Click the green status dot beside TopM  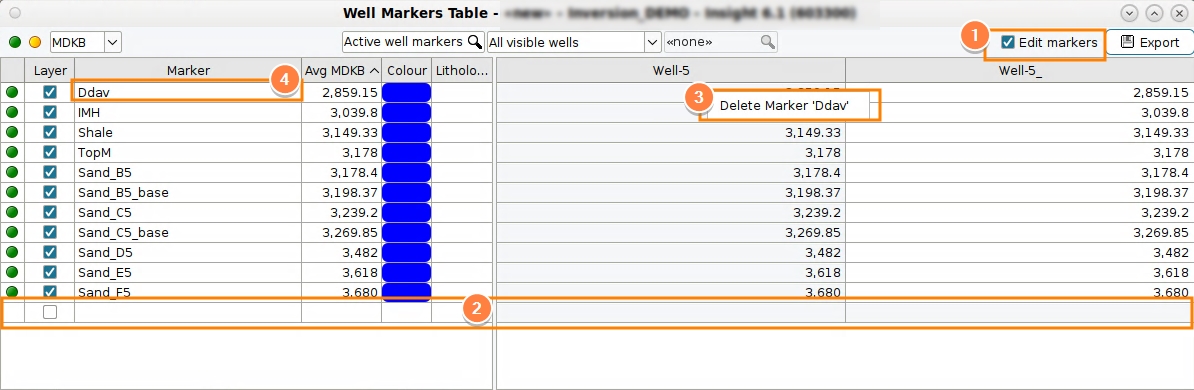point(11,152)
